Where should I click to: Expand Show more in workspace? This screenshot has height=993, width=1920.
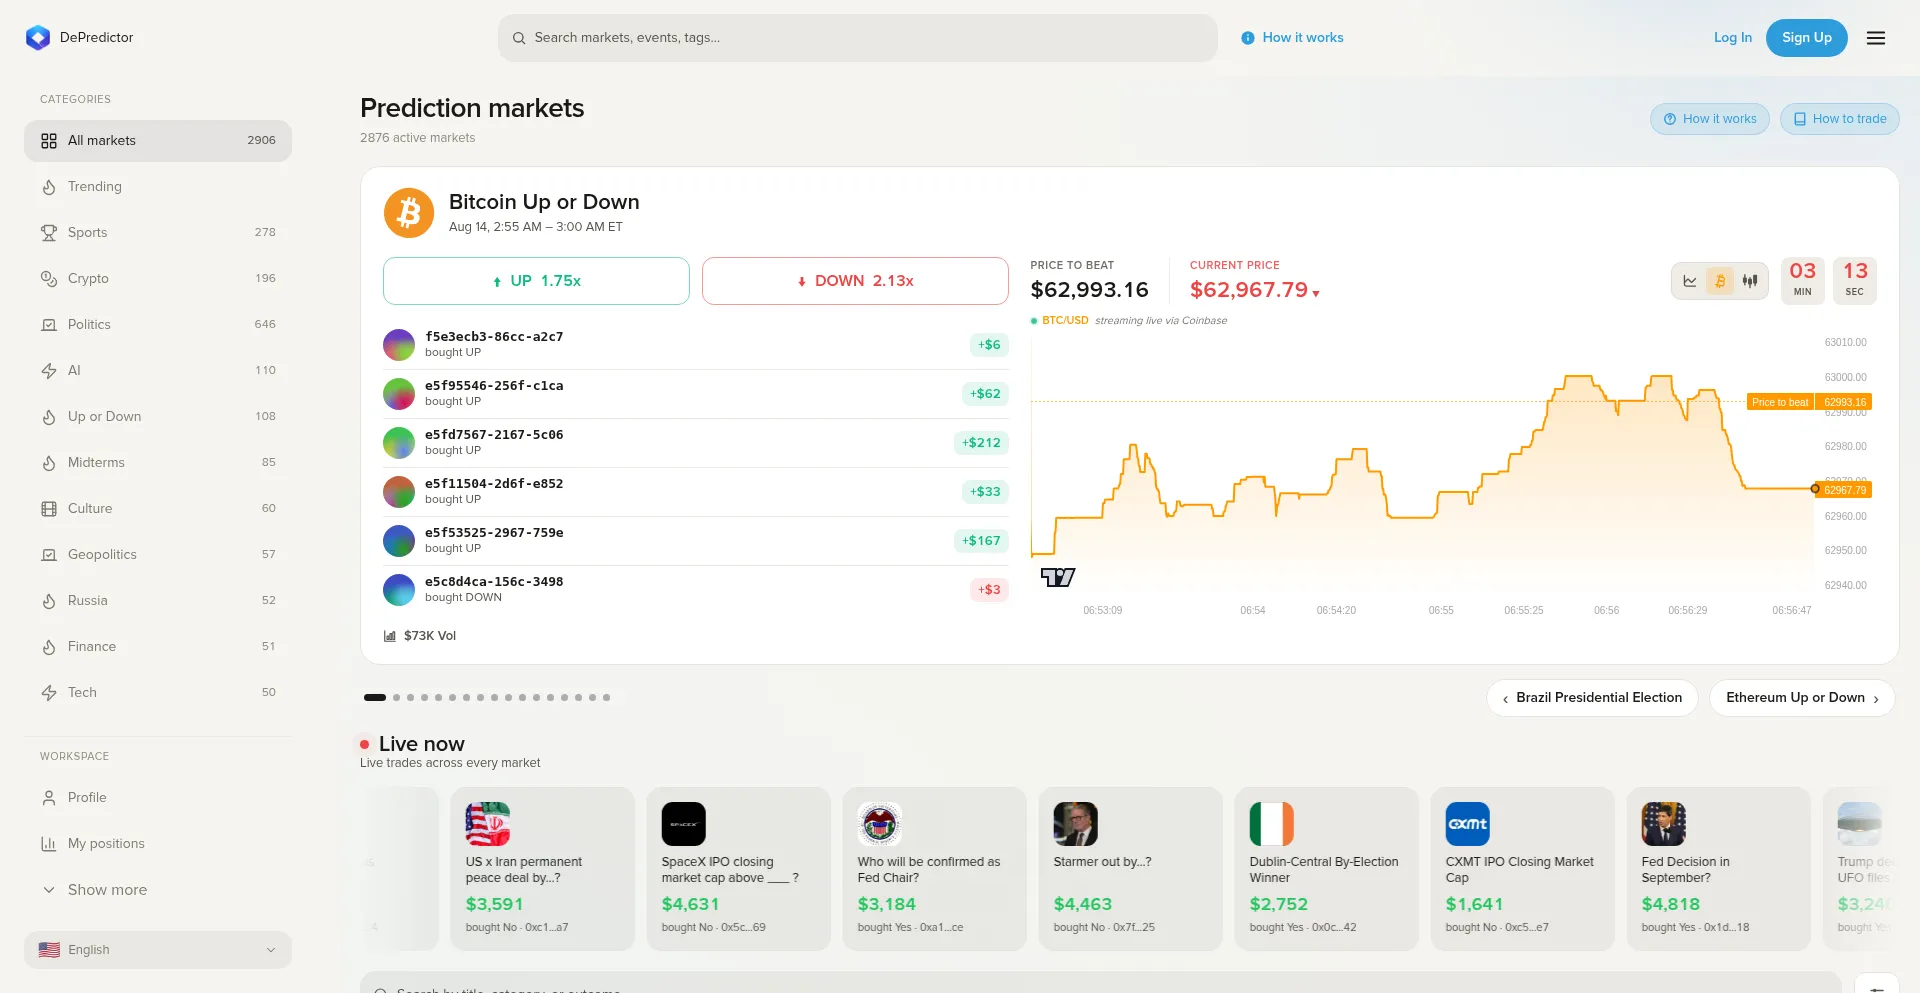coord(158,890)
